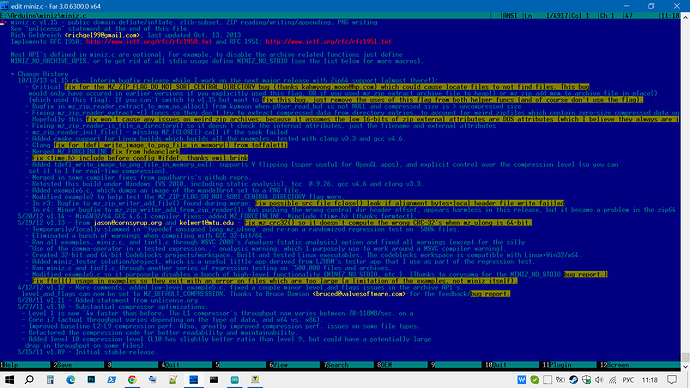Screen dimensions: 690x388
Task: Open Google Chrome from the taskbar
Action: (132, 380)
